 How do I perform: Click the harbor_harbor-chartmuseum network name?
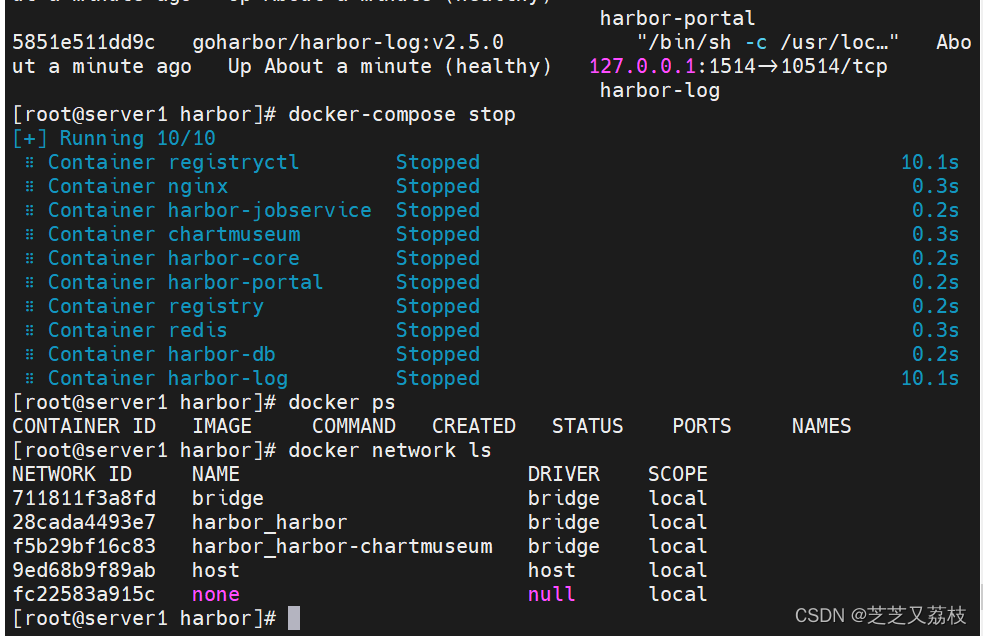click(x=342, y=546)
